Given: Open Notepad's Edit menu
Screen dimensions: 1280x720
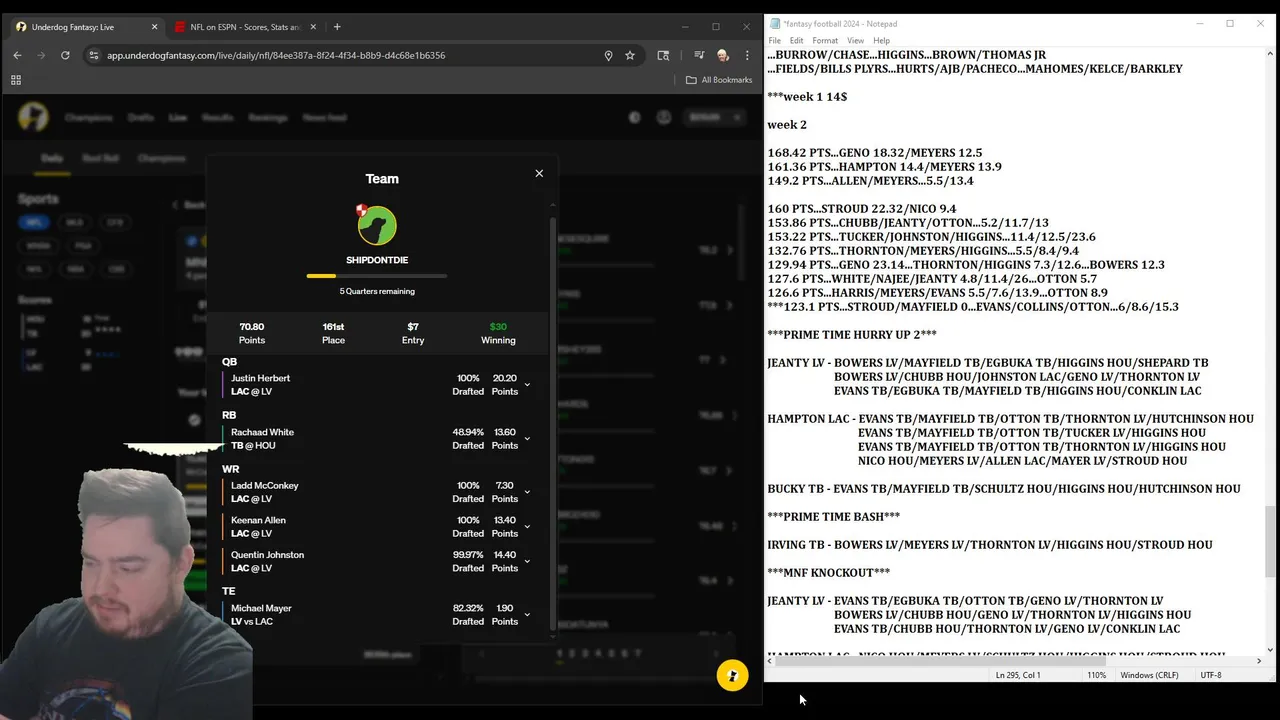Looking at the screenshot, I should coord(796,41).
